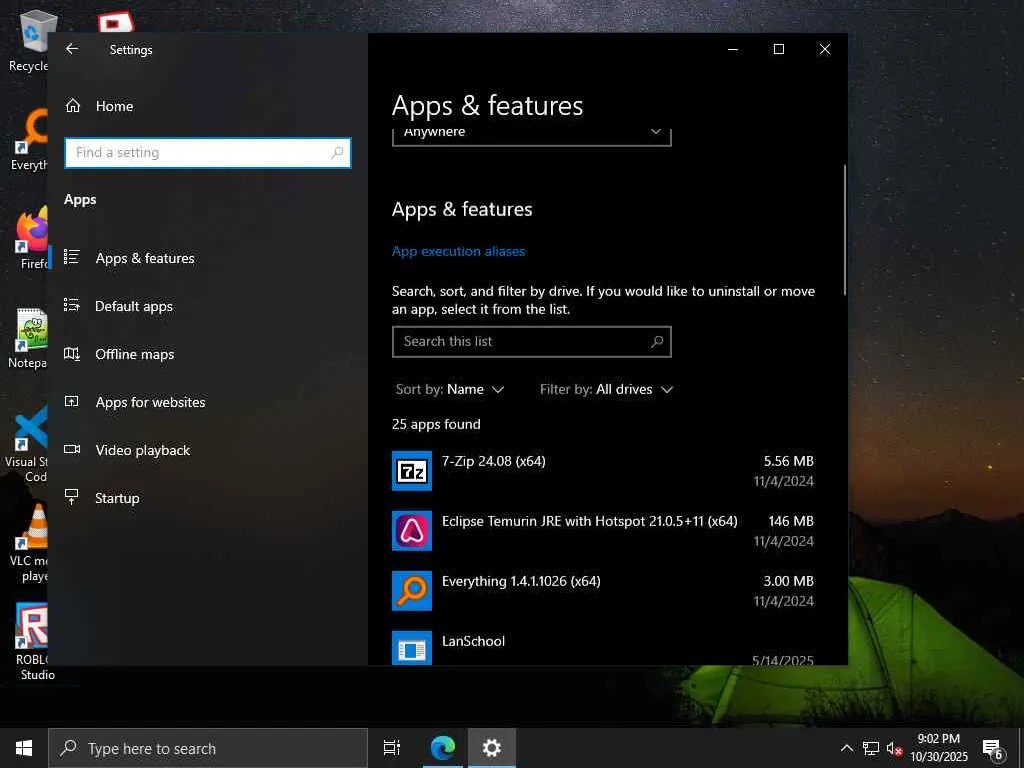Close the Settings window
This screenshot has height=768, width=1024.
pos(825,49)
